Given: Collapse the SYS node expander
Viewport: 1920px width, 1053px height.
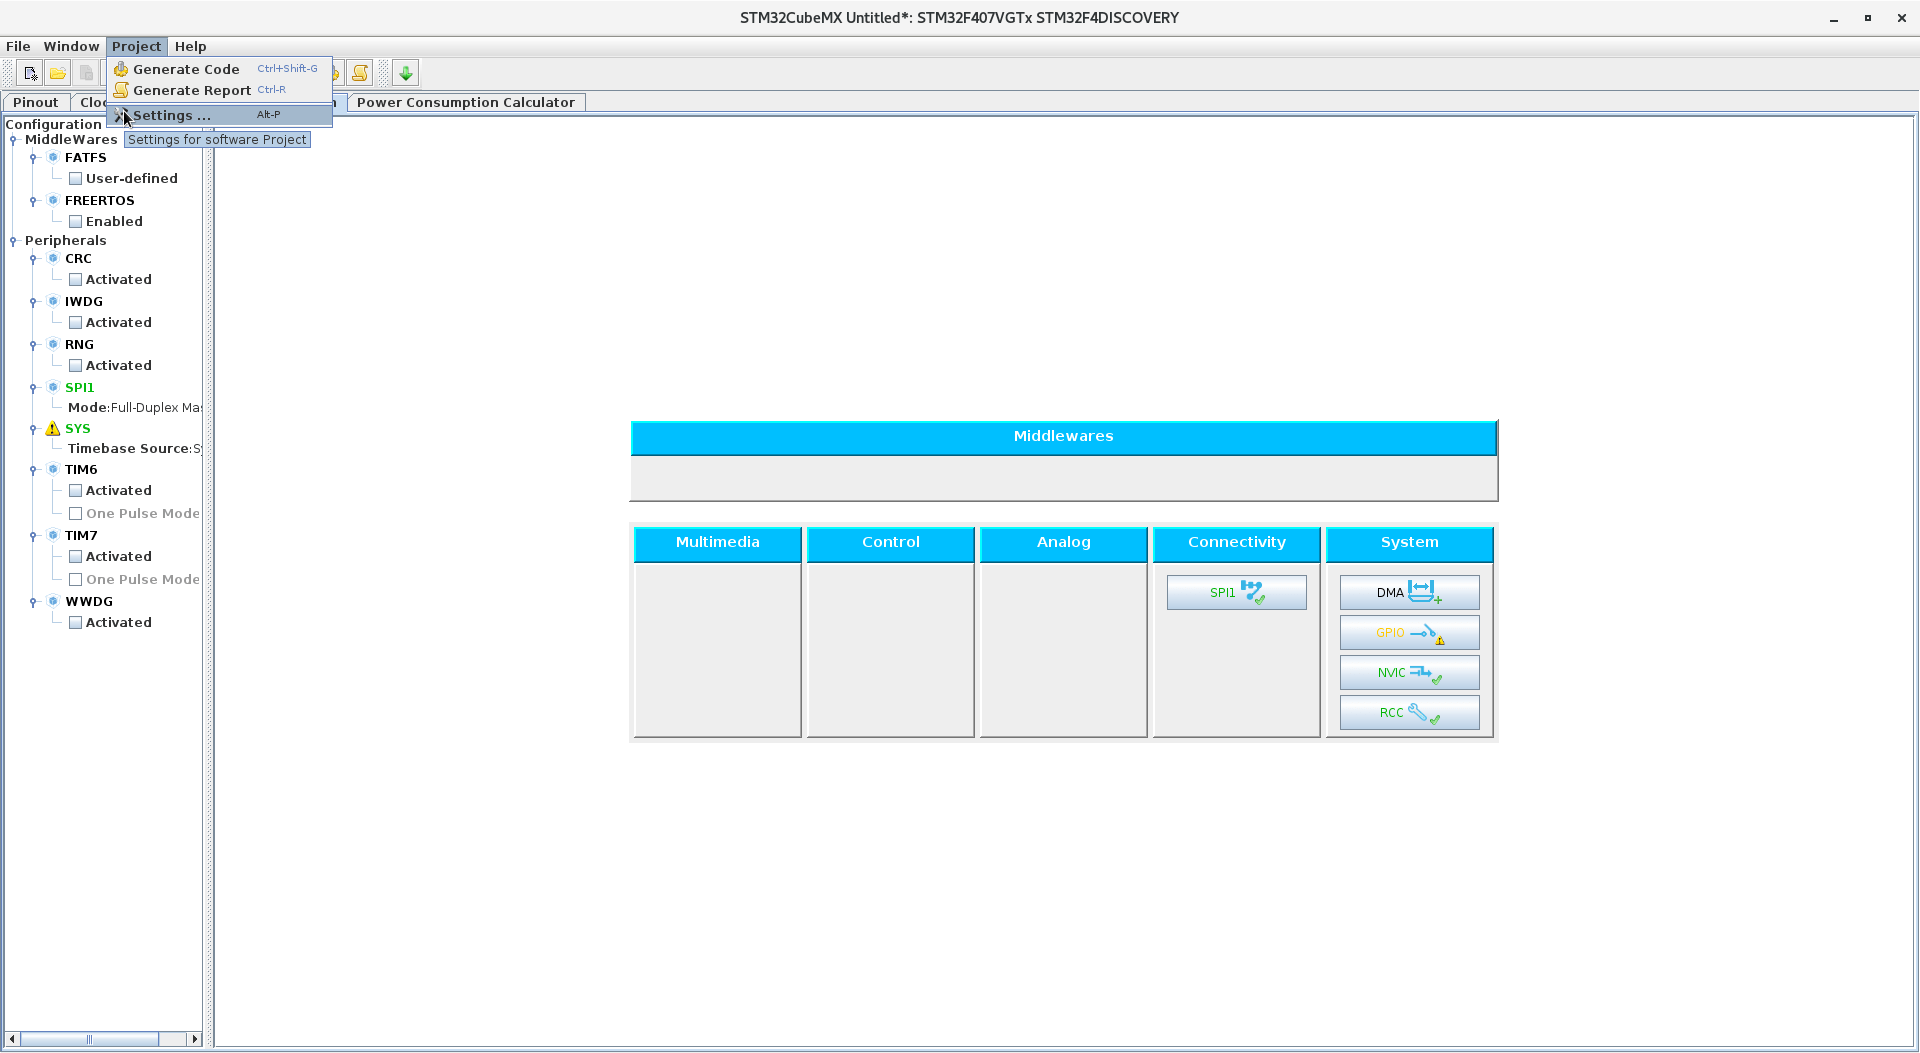Looking at the screenshot, I should coord(33,429).
